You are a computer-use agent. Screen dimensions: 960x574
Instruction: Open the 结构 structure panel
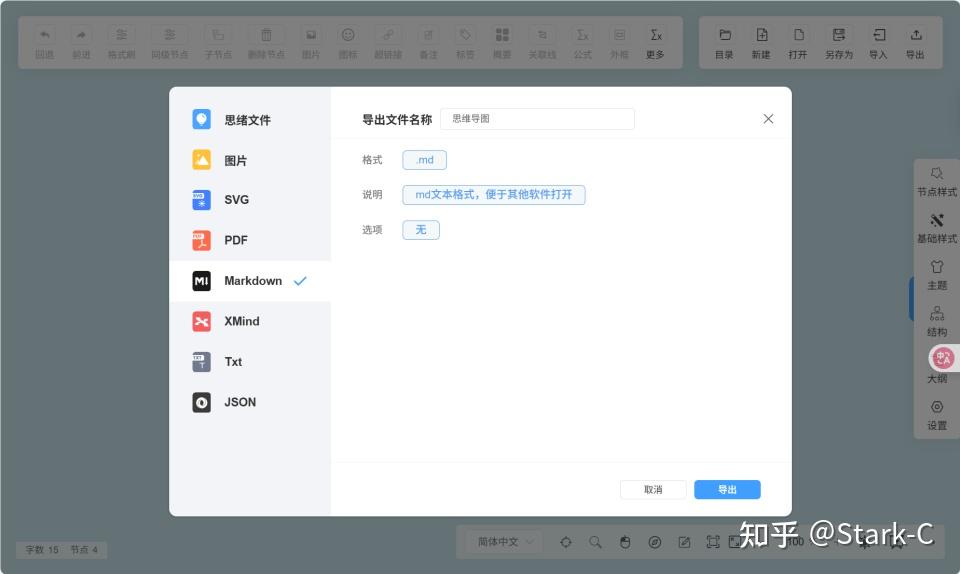point(937,322)
